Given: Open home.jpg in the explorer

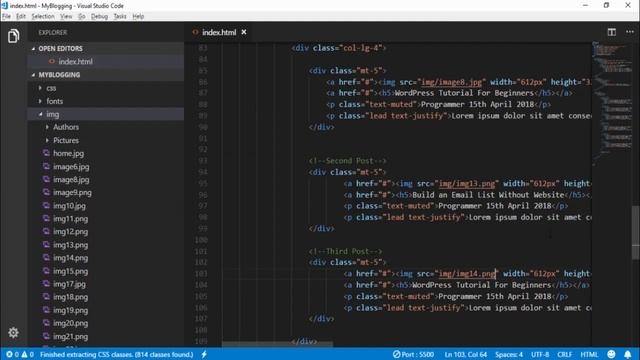Looking at the screenshot, I should 105,153.
